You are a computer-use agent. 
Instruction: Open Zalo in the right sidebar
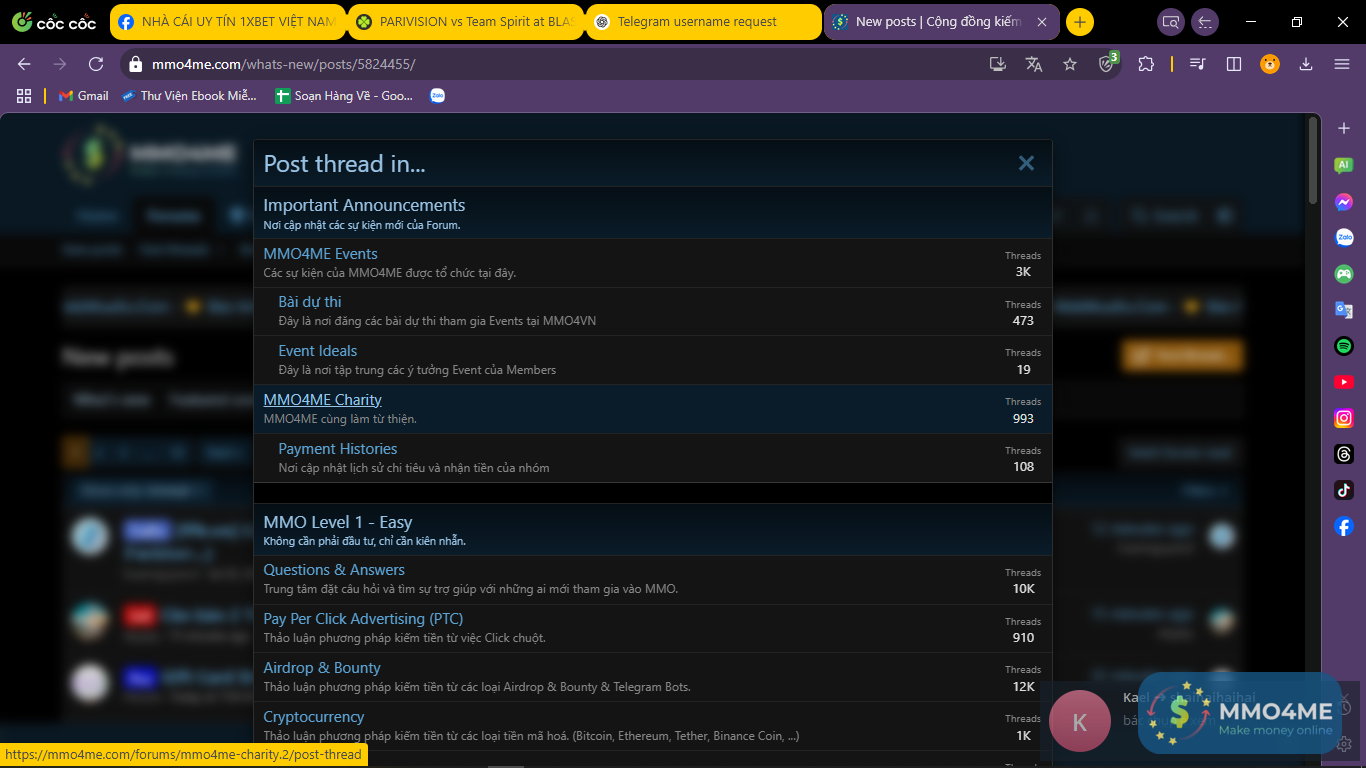pos(1344,238)
